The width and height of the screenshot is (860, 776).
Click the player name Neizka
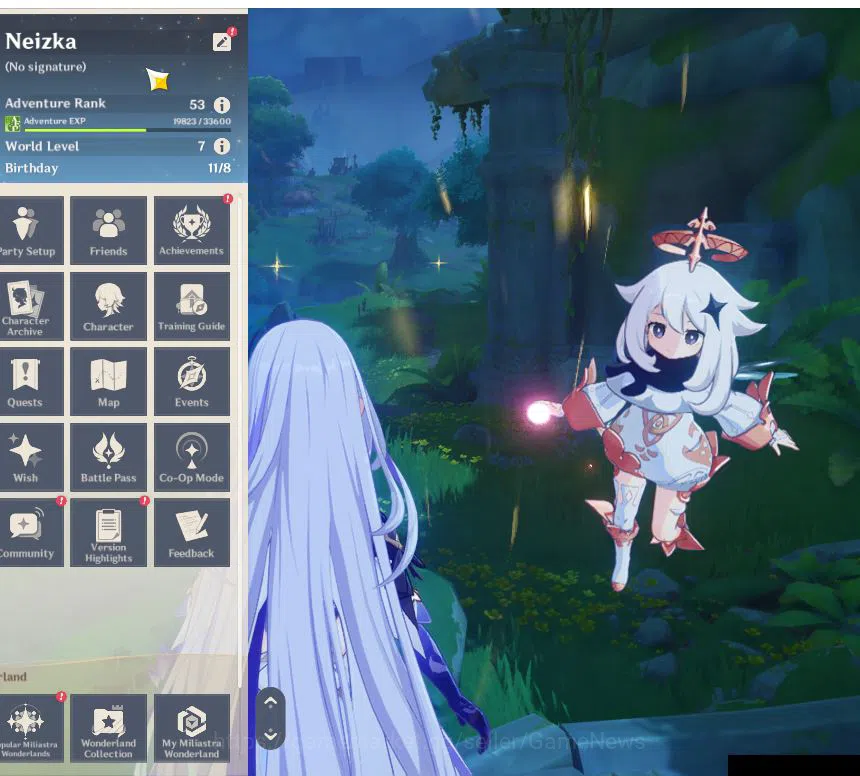pyautogui.click(x=41, y=42)
